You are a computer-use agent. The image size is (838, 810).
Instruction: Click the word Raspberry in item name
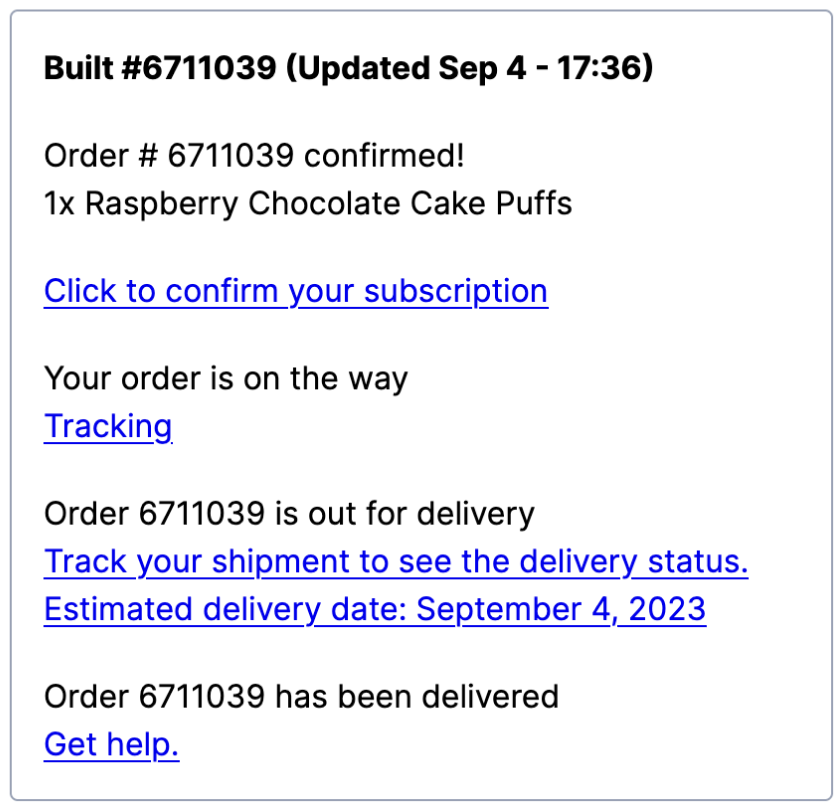click(x=162, y=203)
